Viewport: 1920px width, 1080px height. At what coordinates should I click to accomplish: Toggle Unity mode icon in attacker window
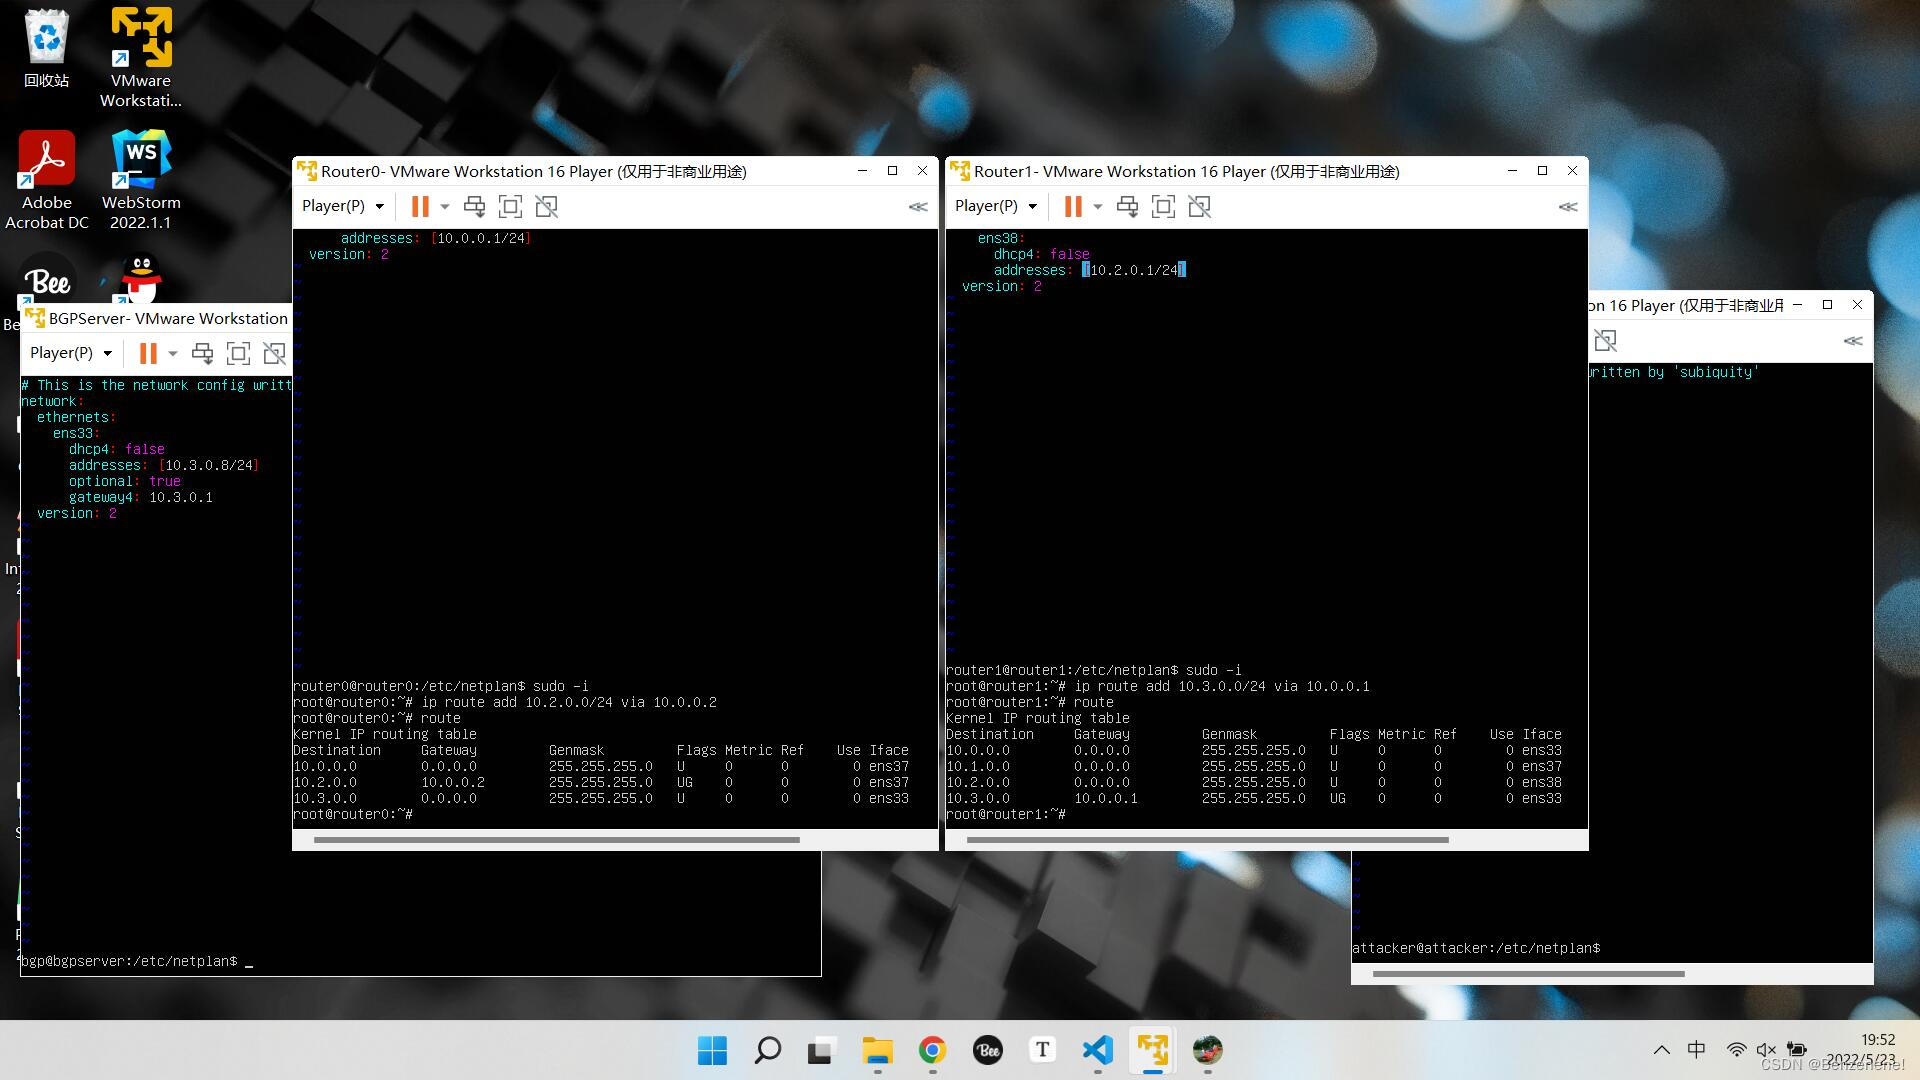click(1605, 341)
